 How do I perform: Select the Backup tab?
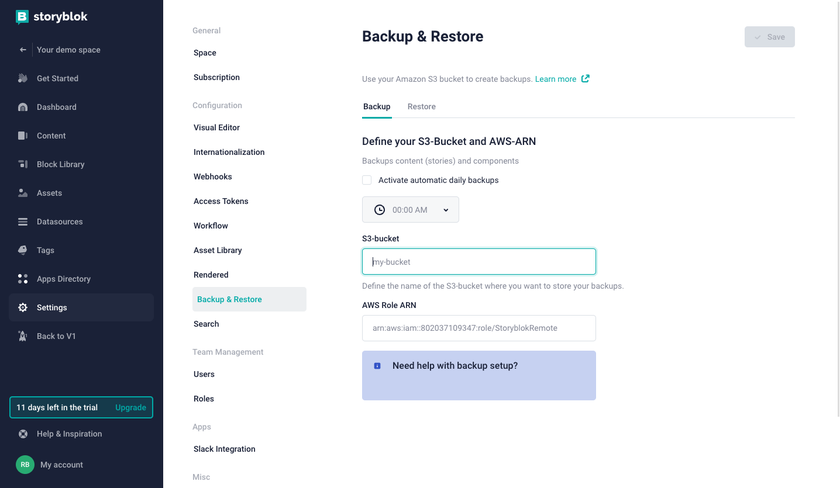(377, 107)
